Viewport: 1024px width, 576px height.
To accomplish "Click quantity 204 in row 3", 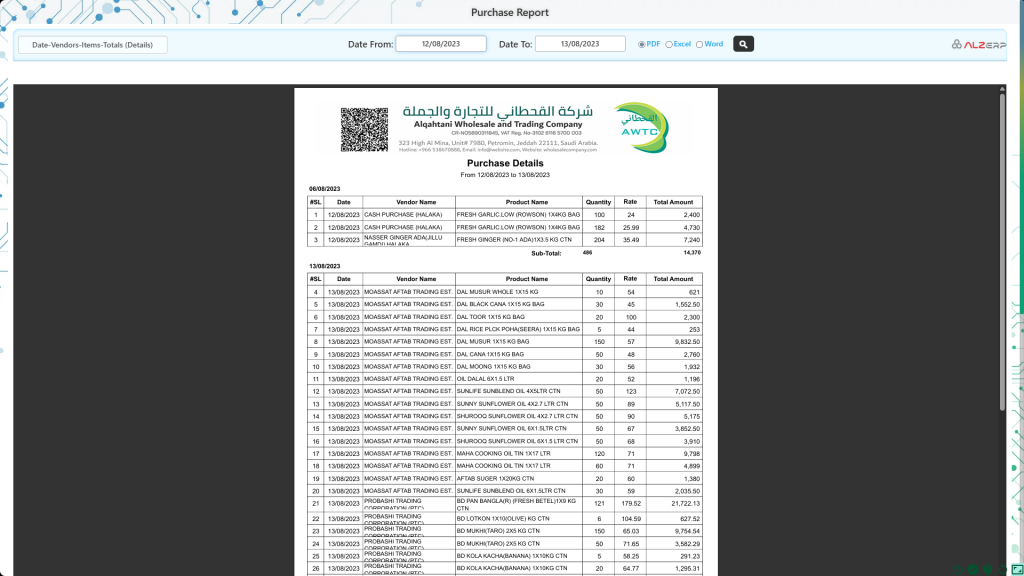I will click(599, 240).
